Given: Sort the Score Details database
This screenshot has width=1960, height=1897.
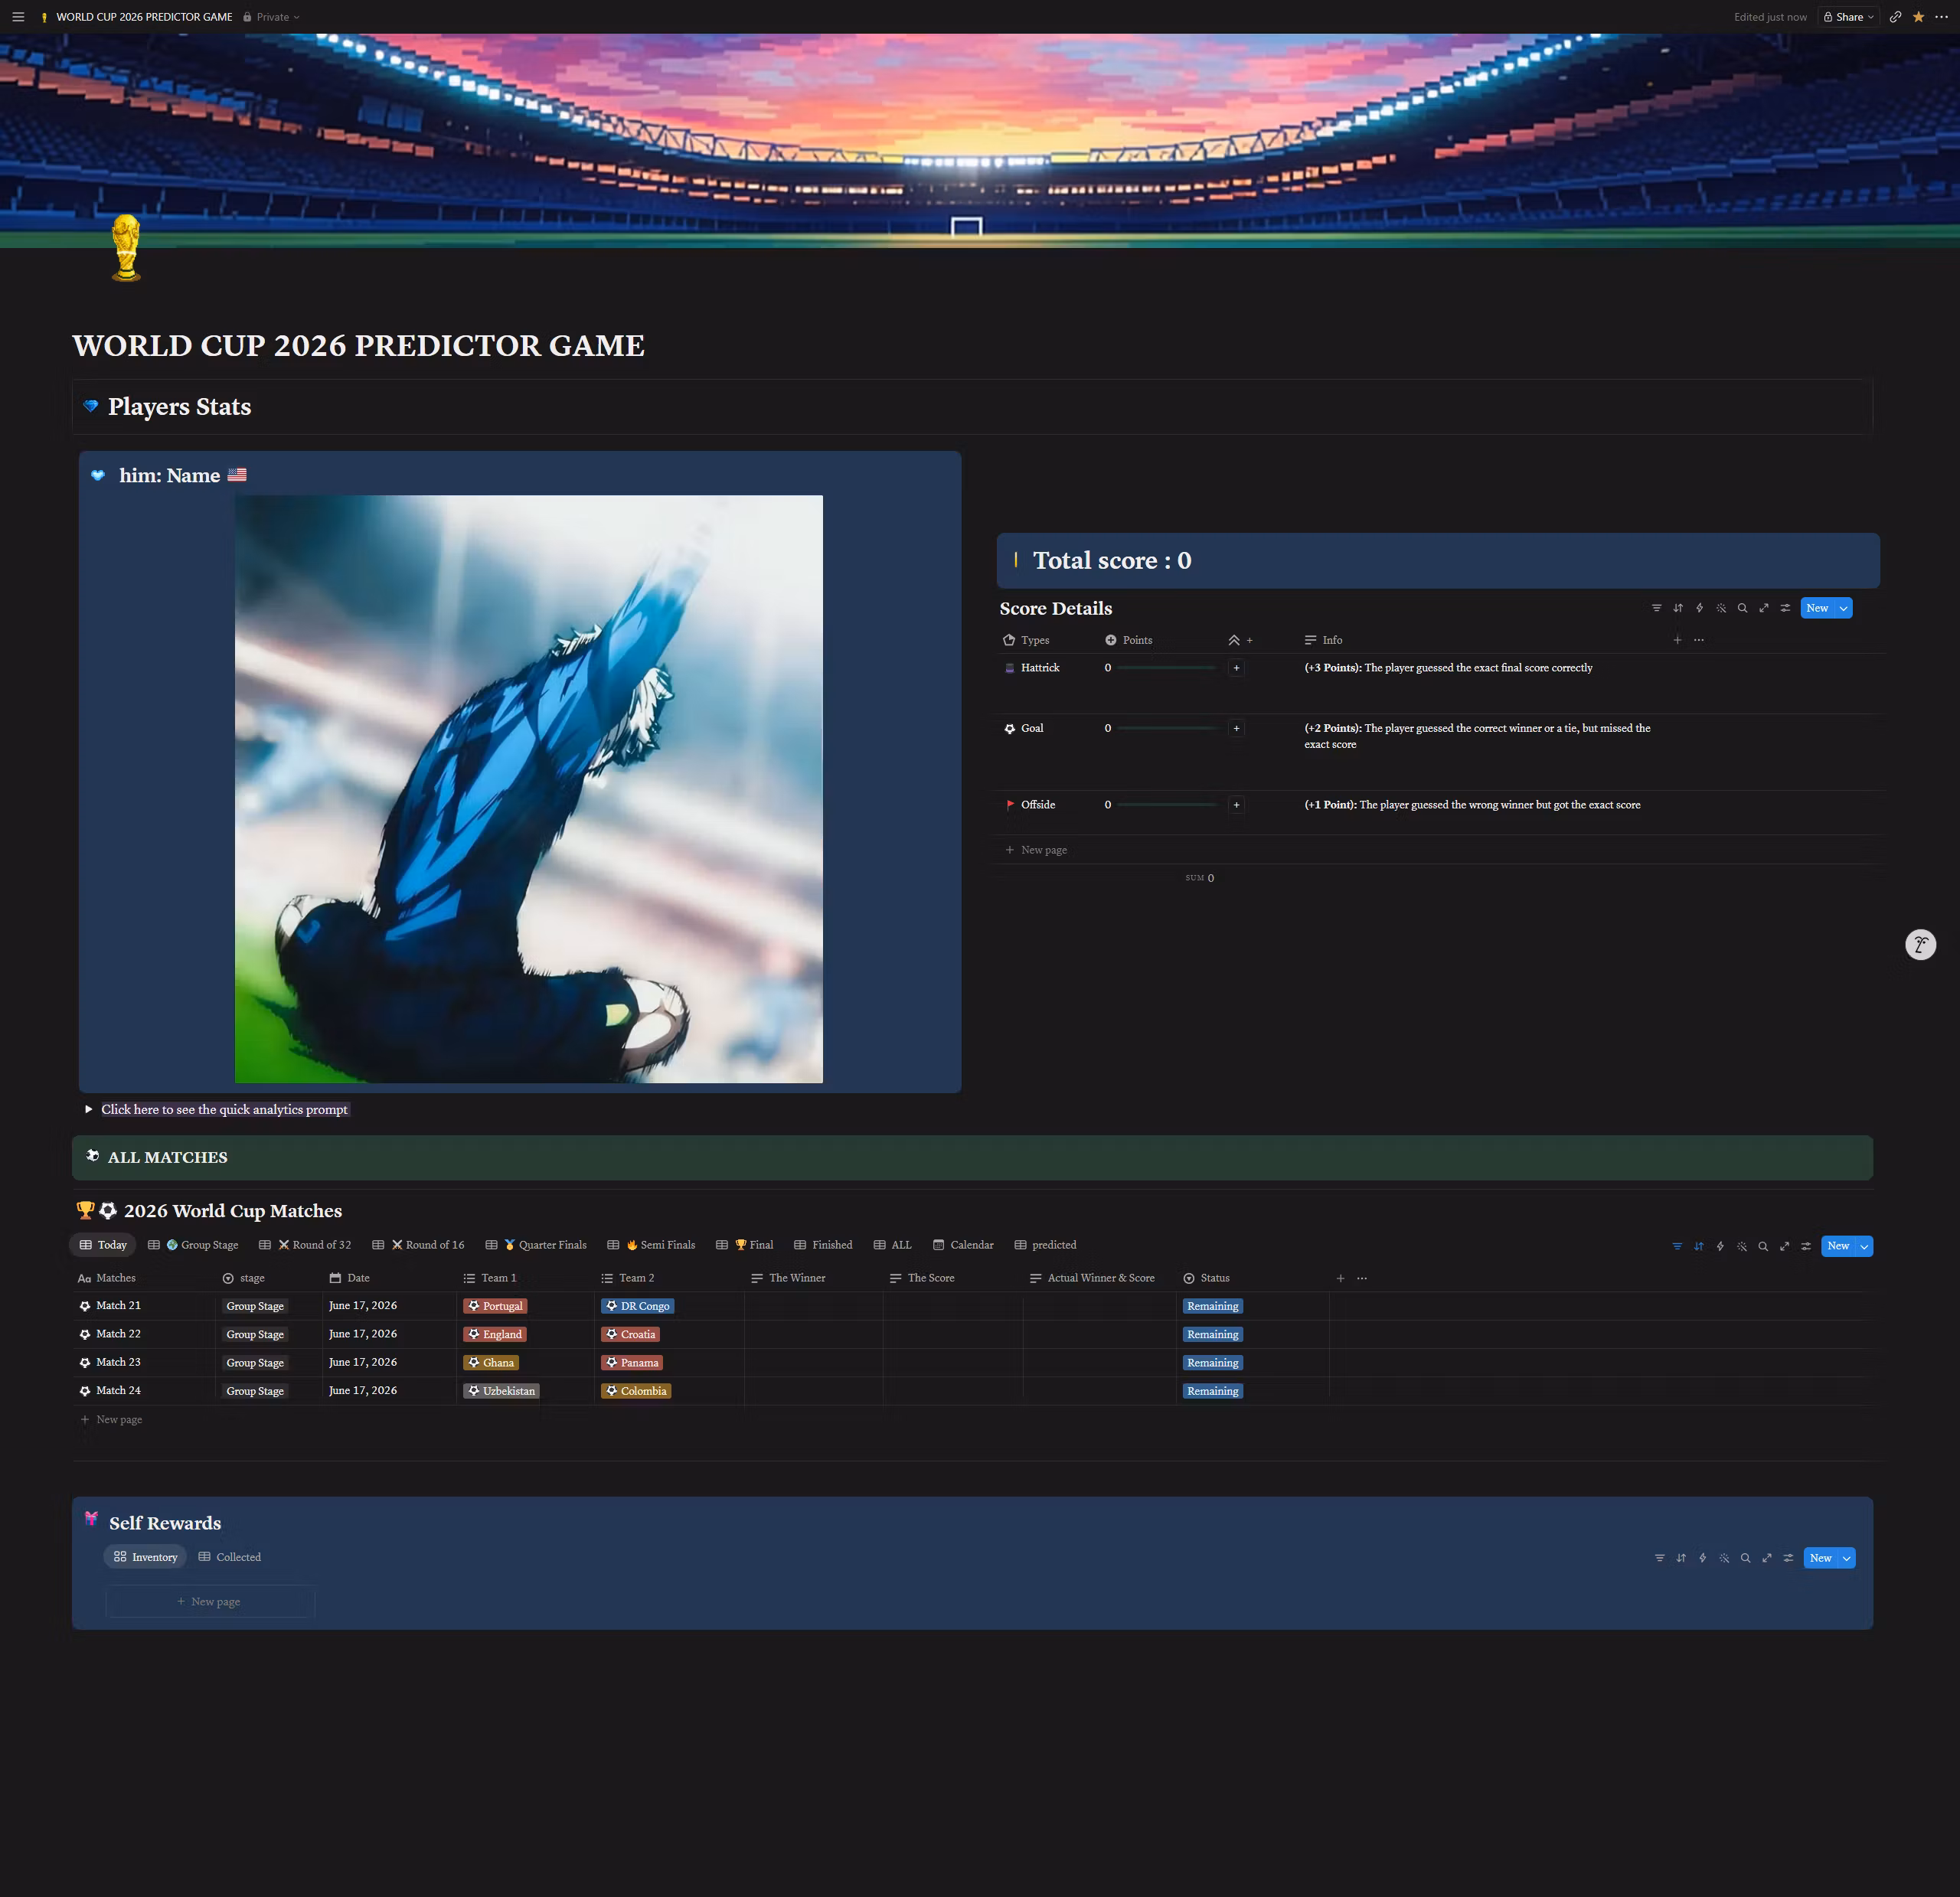Looking at the screenshot, I should click(x=1678, y=608).
